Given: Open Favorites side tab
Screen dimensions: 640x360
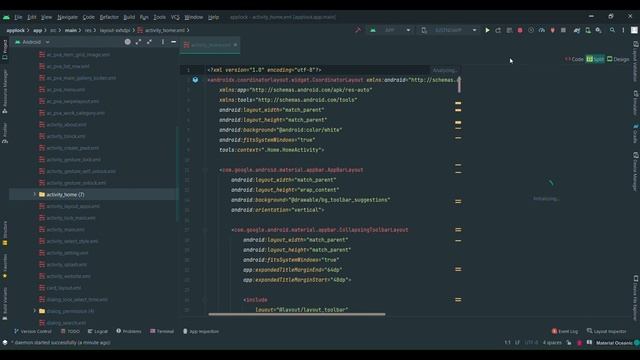Looking at the screenshot, I should [5, 266].
